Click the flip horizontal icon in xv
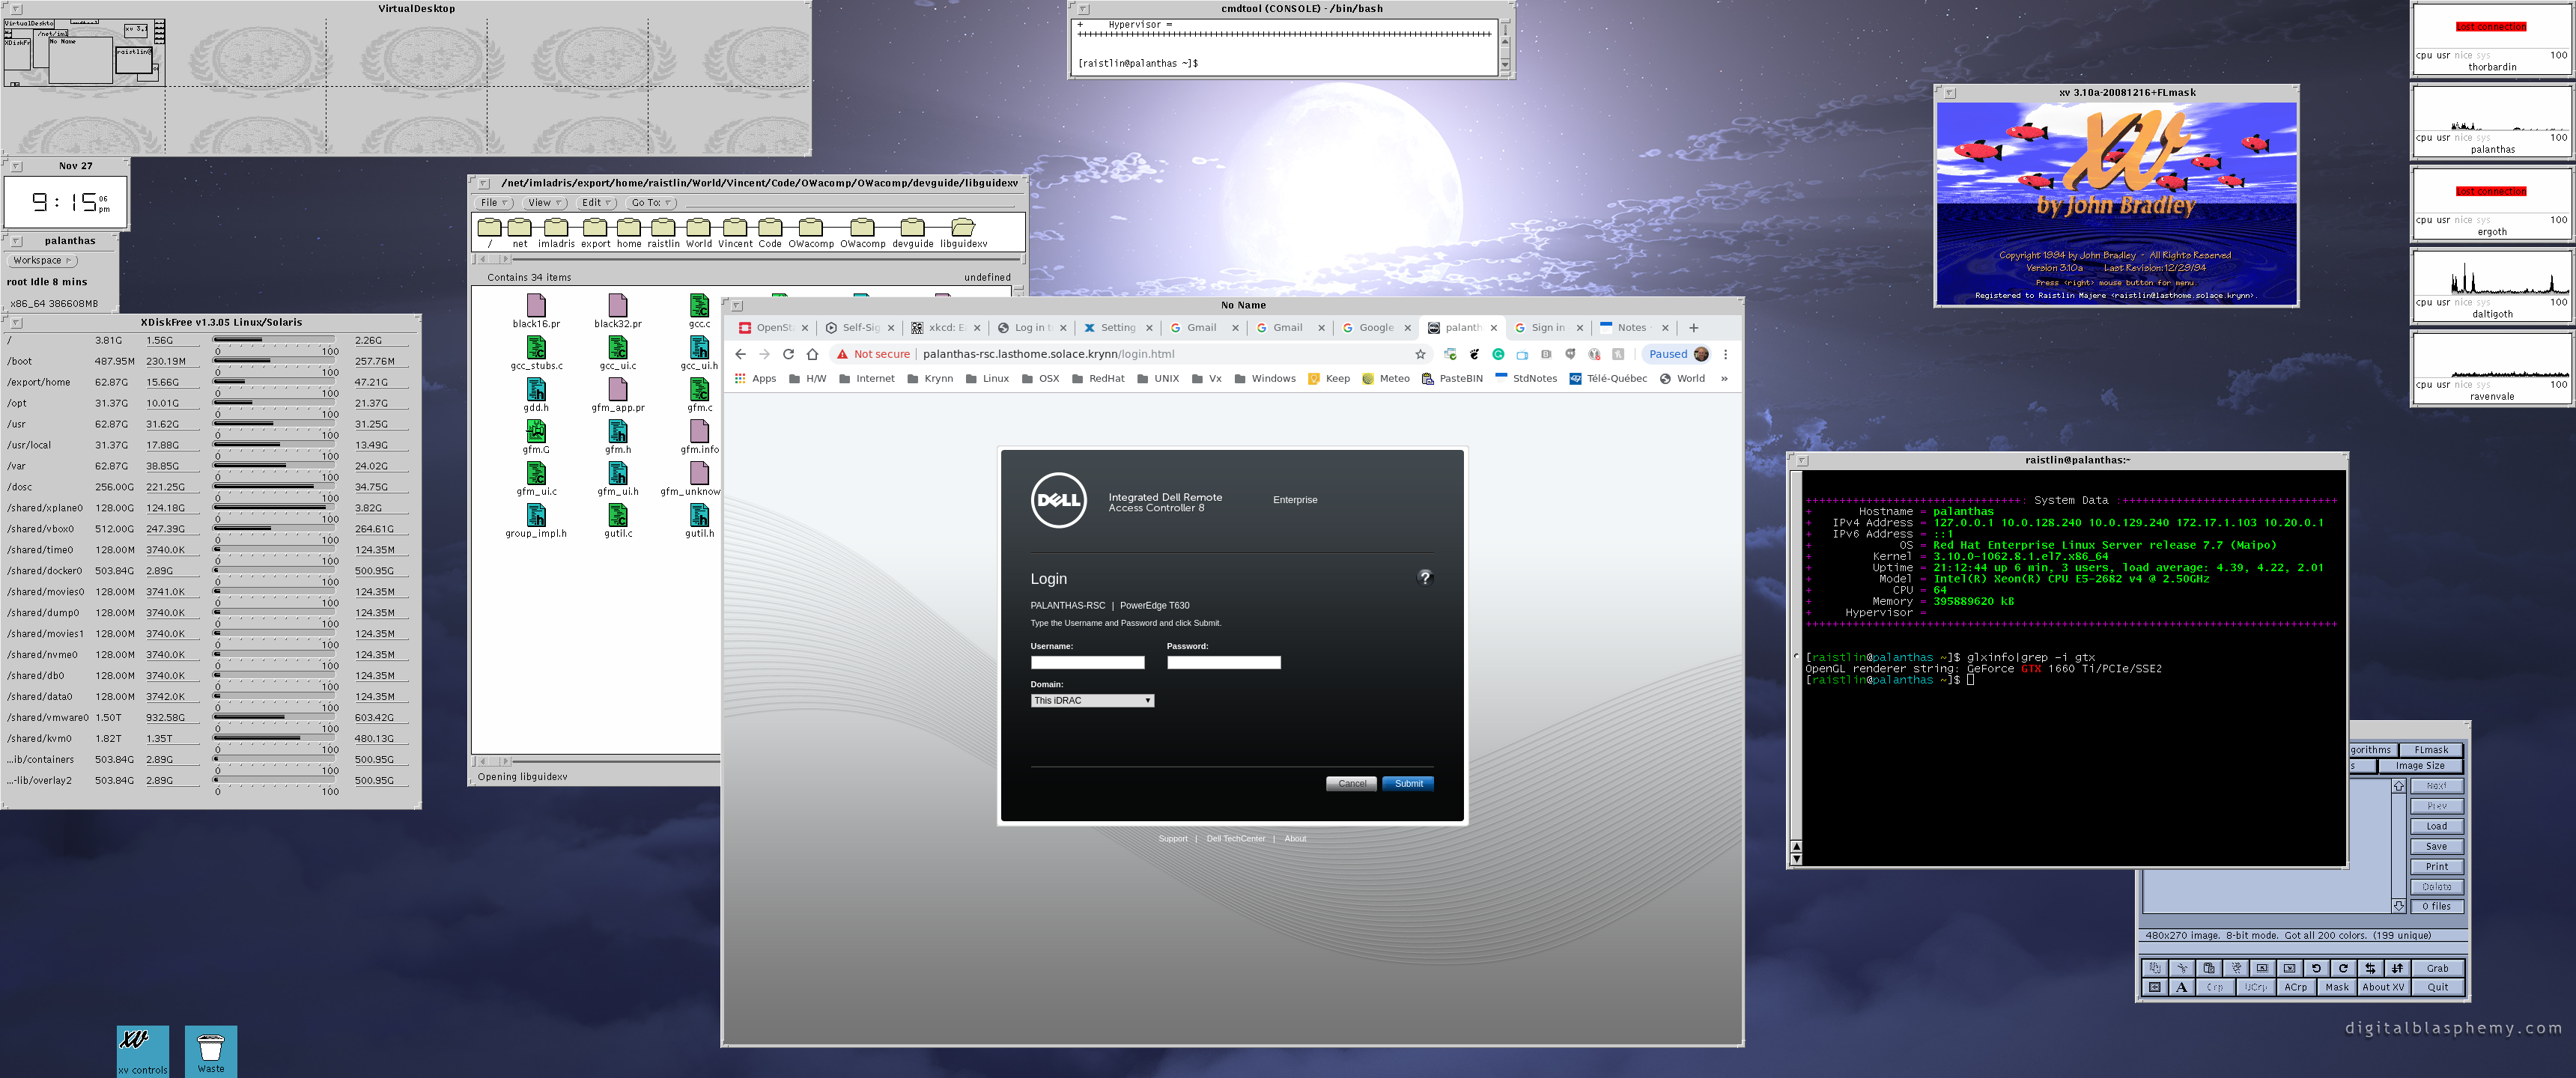Image resolution: width=2576 pixels, height=1078 pixels. tap(2369, 968)
